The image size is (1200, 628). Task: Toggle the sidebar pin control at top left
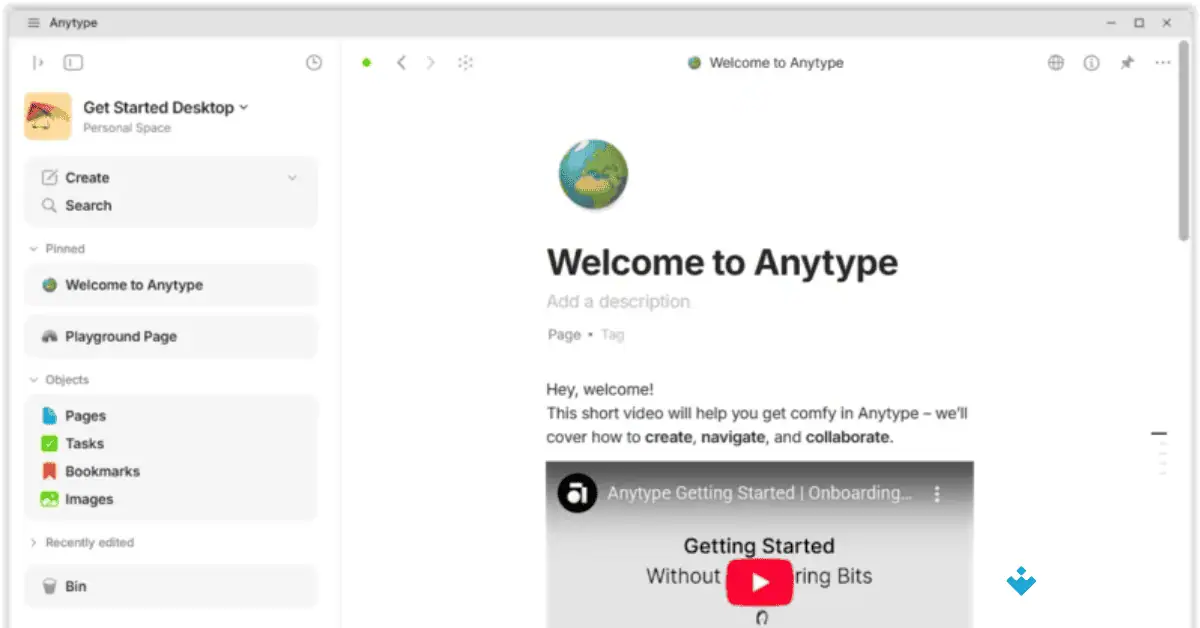click(x=37, y=62)
